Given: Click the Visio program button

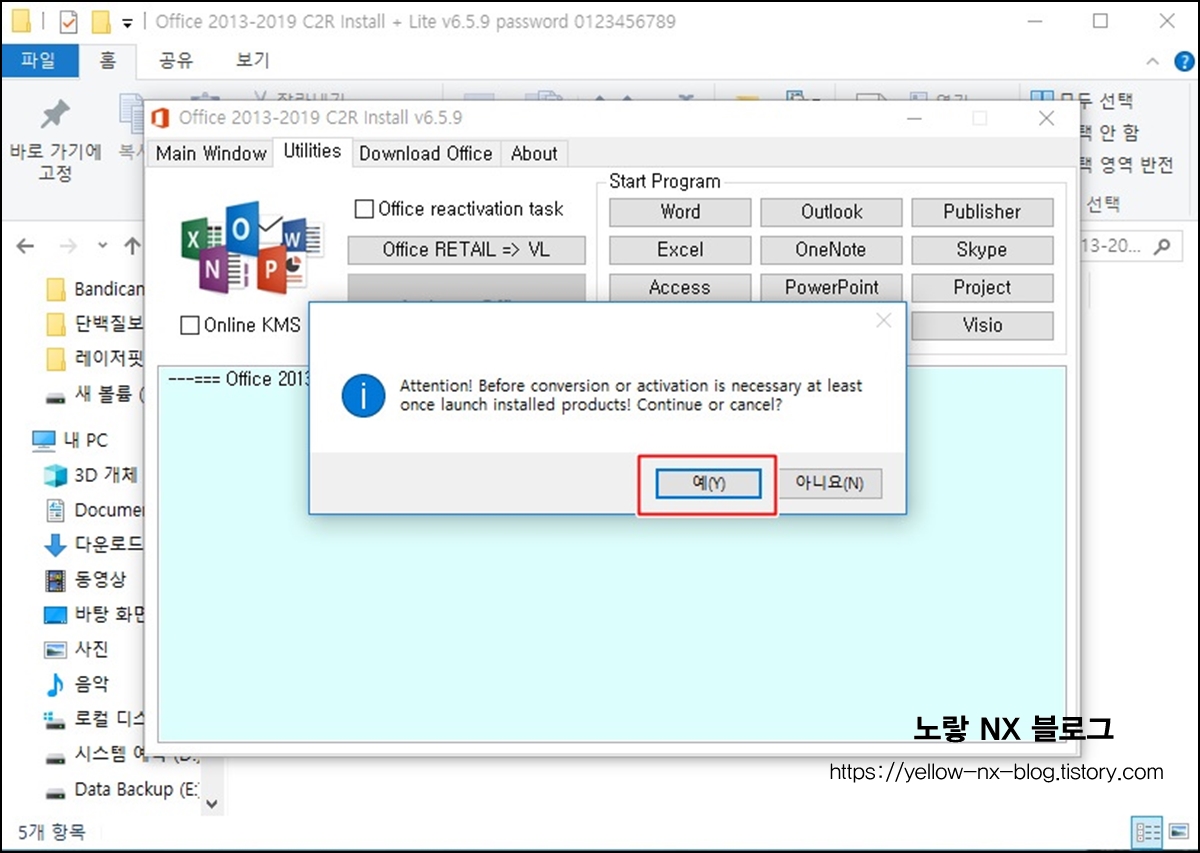Looking at the screenshot, I should (x=982, y=325).
